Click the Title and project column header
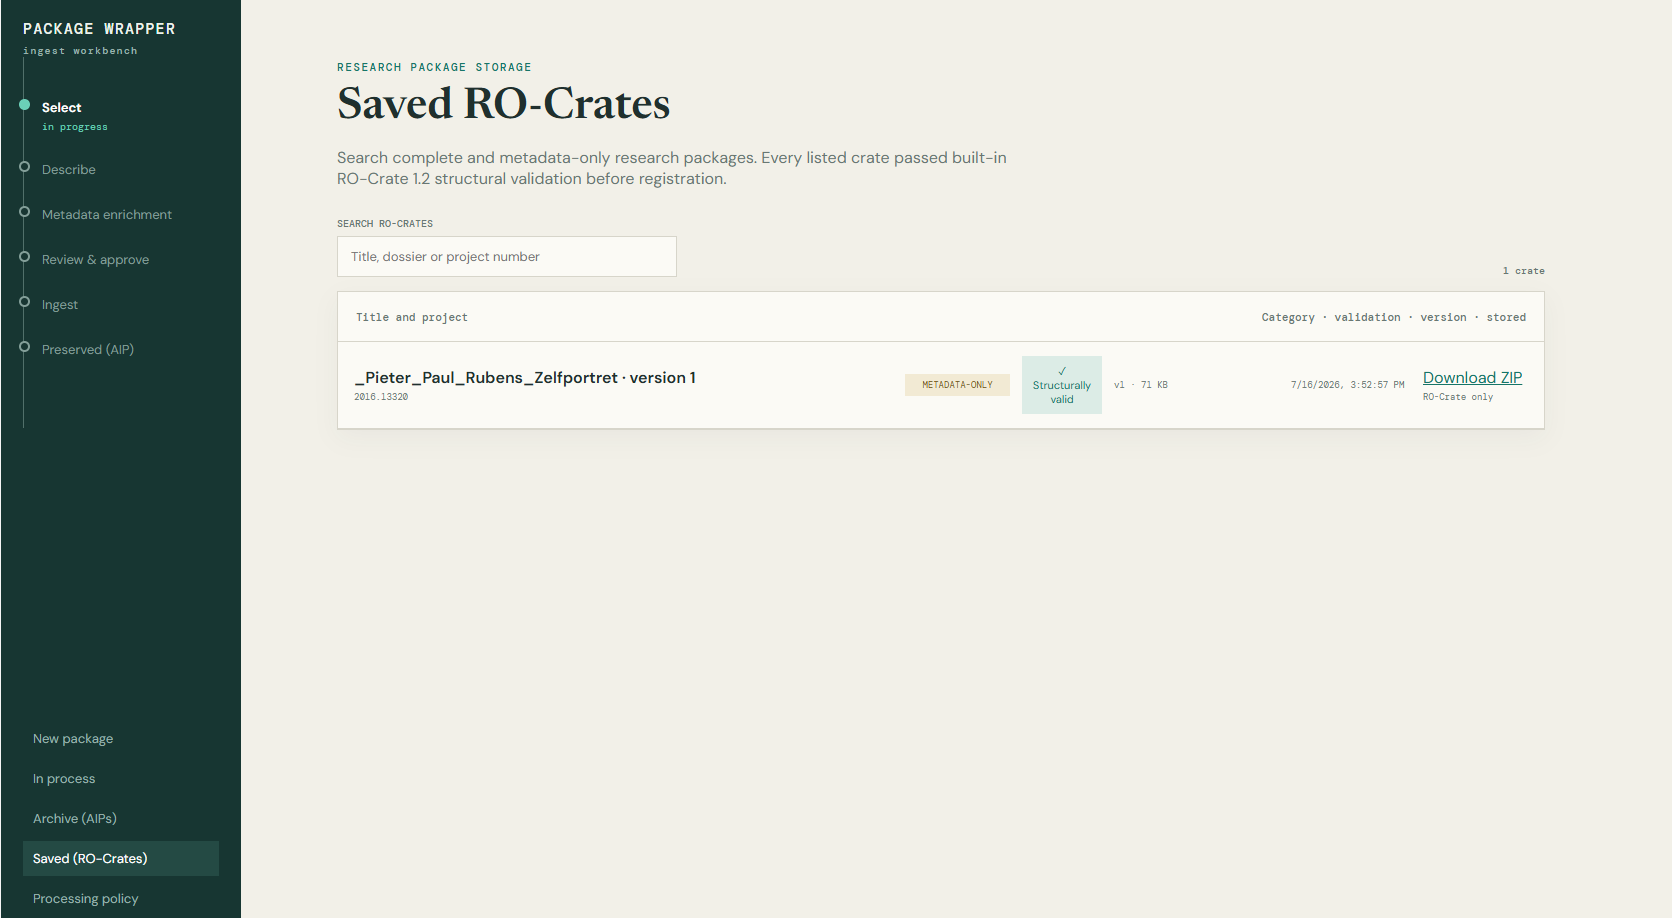 click(x=412, y=318)
